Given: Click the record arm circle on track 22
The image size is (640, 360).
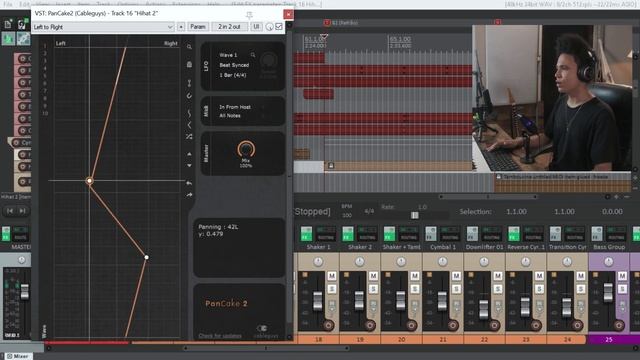Looking at the screenshot, I should tap(494, 325).
